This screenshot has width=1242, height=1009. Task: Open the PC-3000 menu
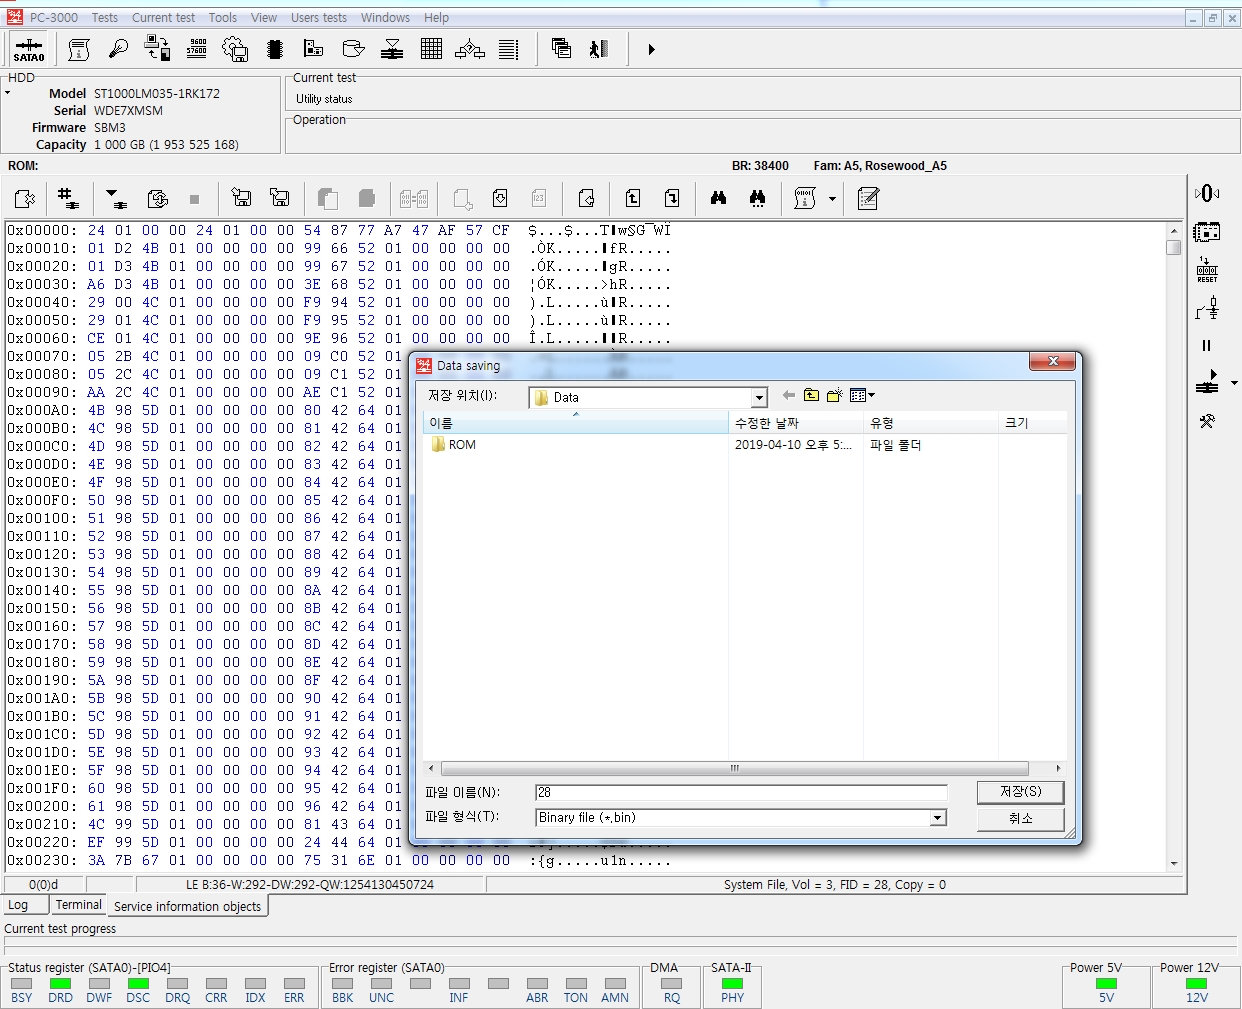pos(54,17)
